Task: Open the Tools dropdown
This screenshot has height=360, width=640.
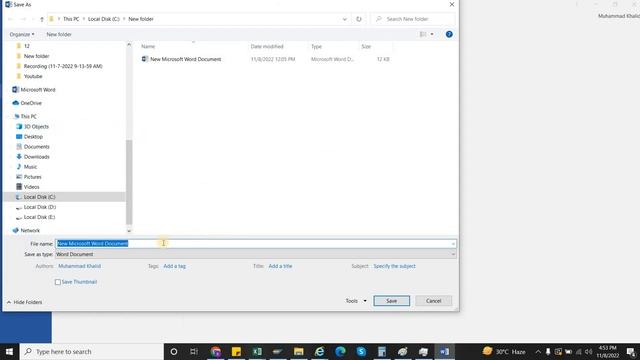Action: pyautogui.click(x=356, y=301)
